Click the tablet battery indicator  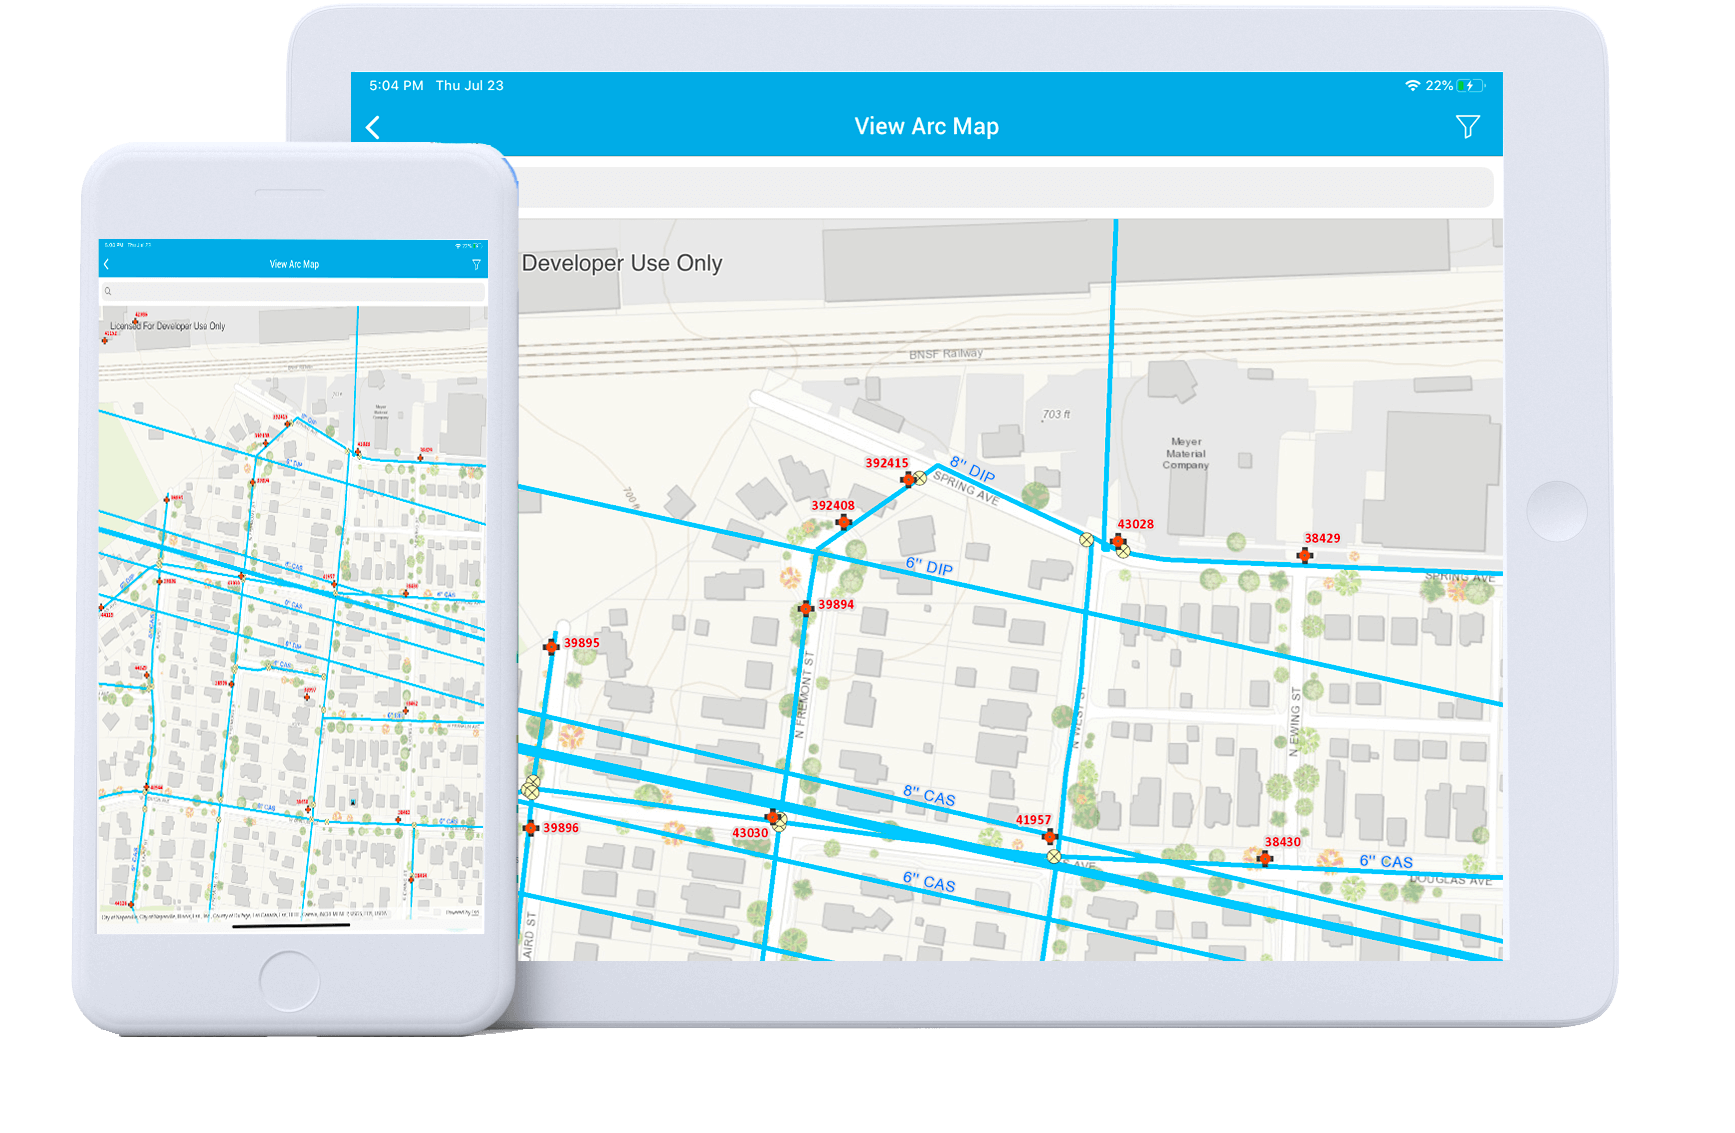pos(1470,86)
